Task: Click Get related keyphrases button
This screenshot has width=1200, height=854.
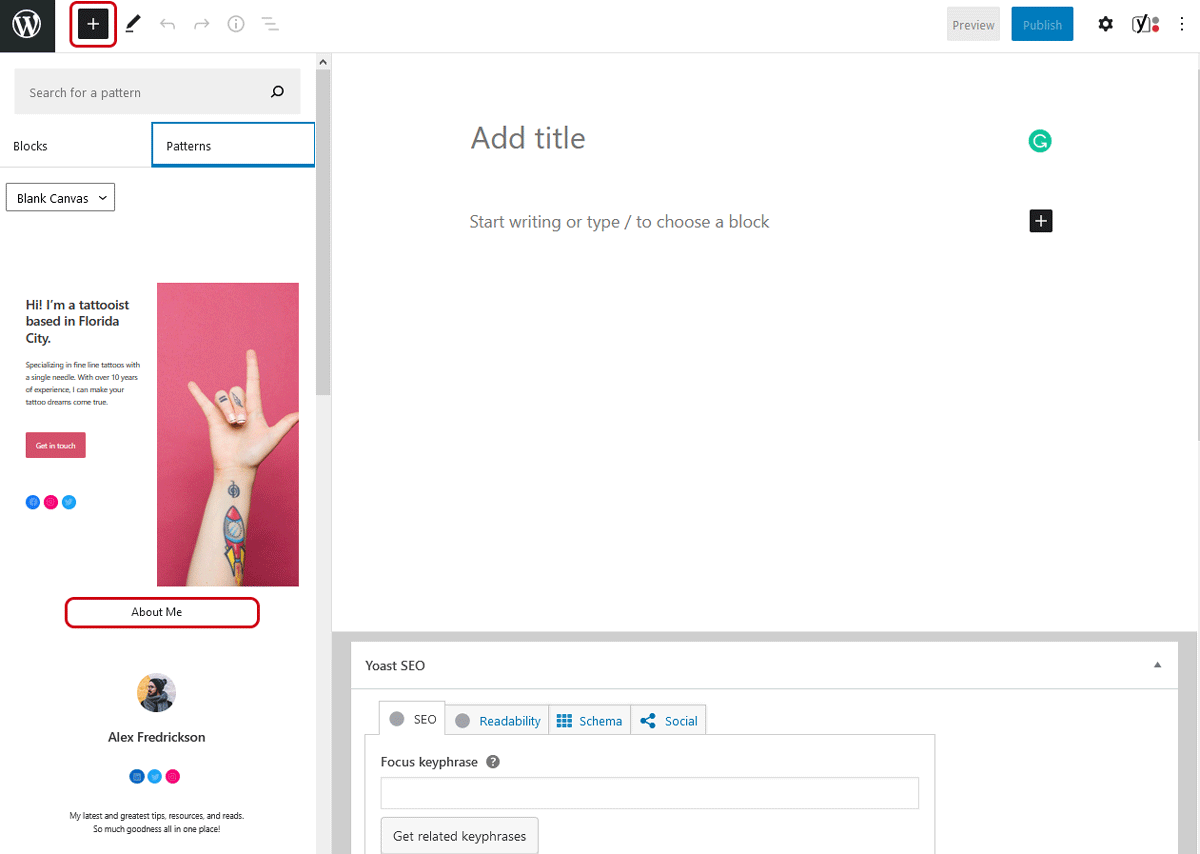Action: (459, 836)
